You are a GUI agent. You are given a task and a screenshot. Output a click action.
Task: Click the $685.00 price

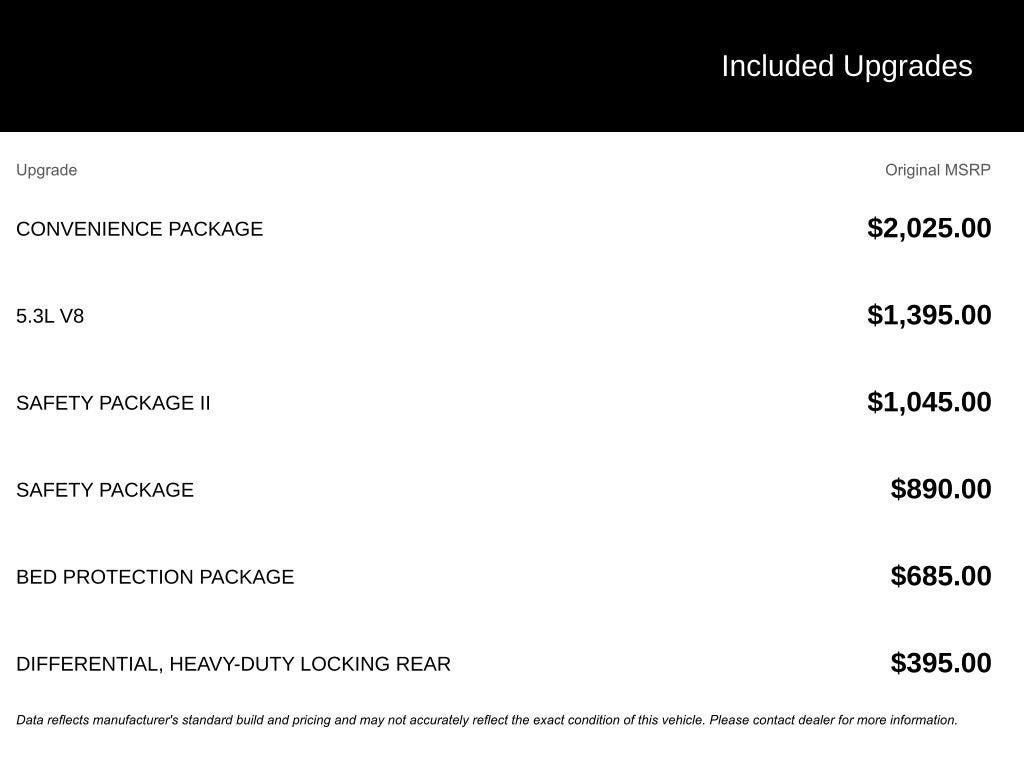point(941,576)
